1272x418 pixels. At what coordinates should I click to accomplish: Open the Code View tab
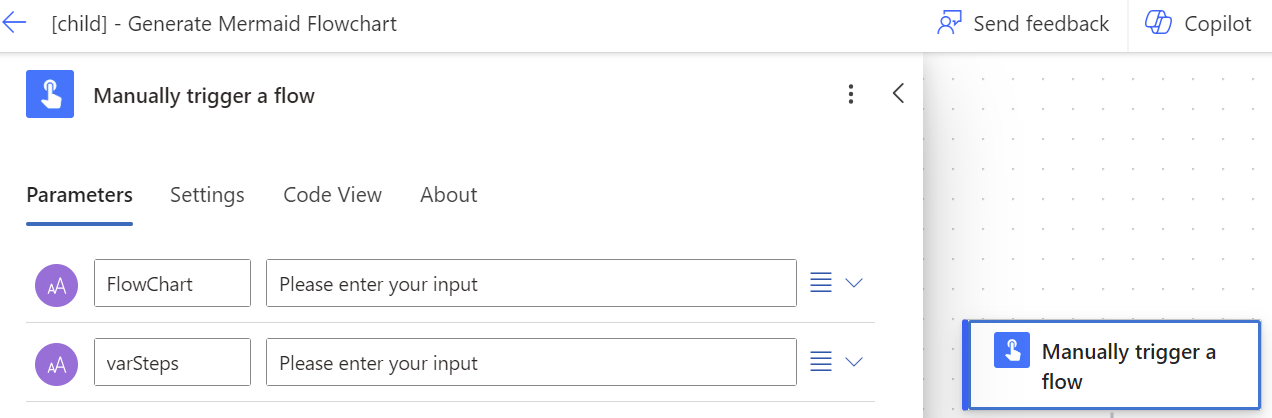coord(332,195)
